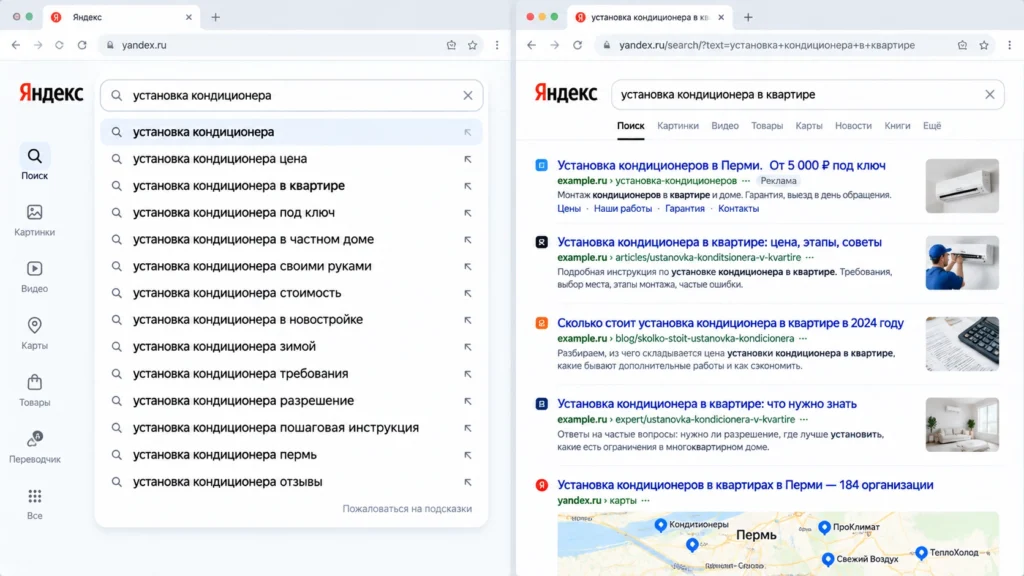The height and width of the screenshot is (576, 1024).
Task: Switch to Книги search tab
Action: point(897,125)
